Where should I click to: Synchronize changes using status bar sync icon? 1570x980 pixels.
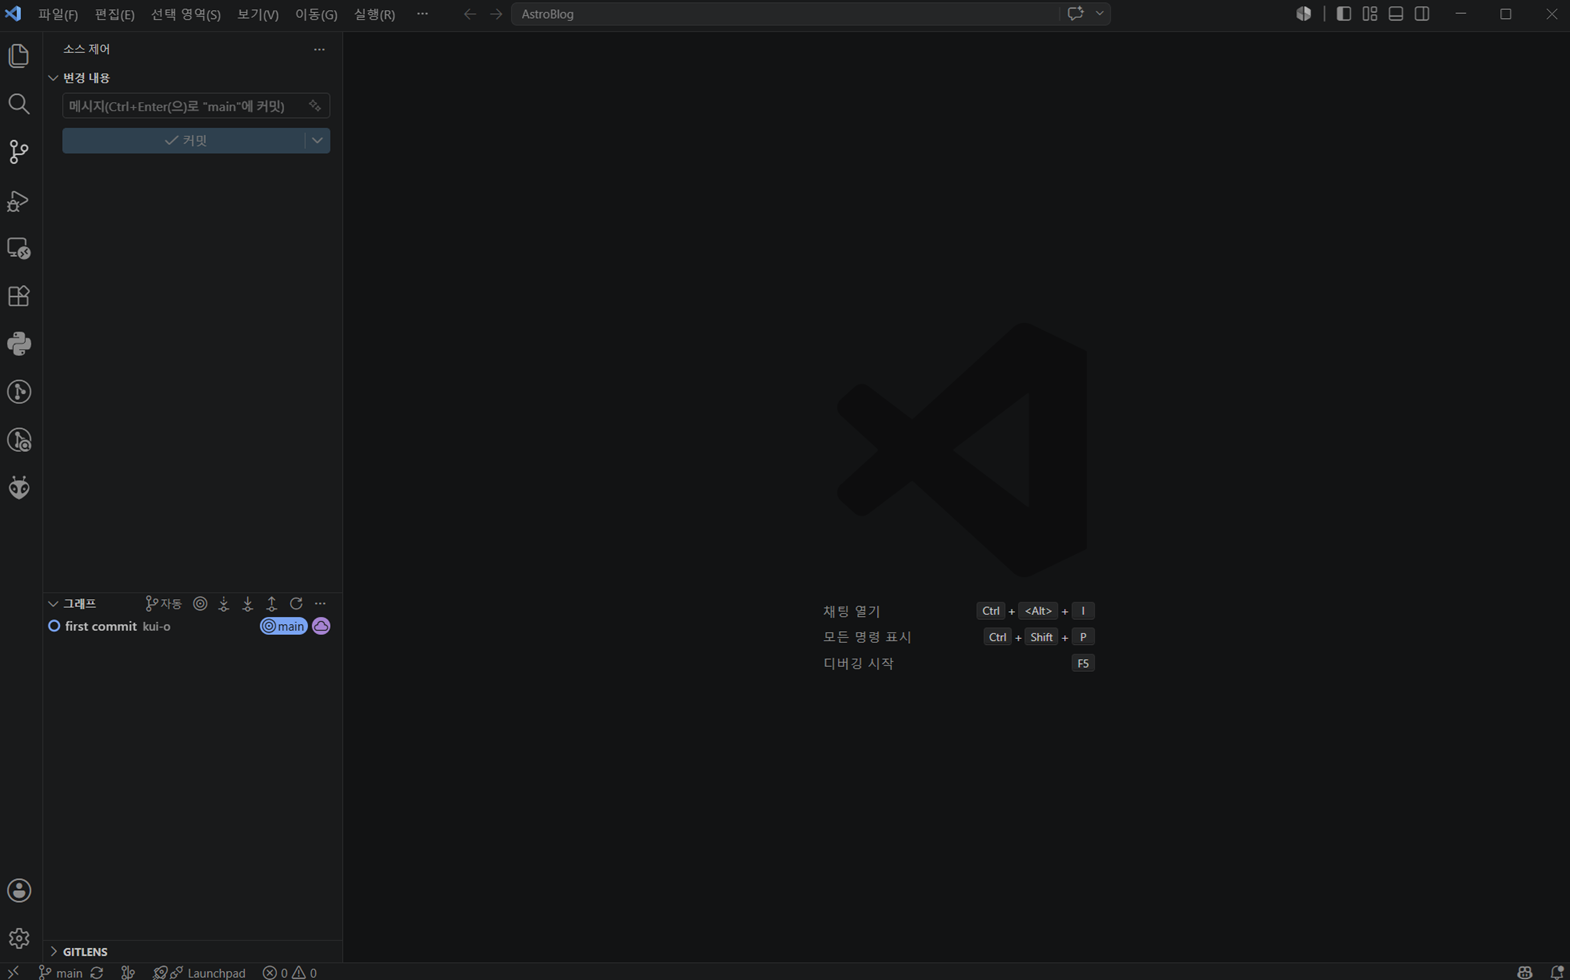point(97,972)
